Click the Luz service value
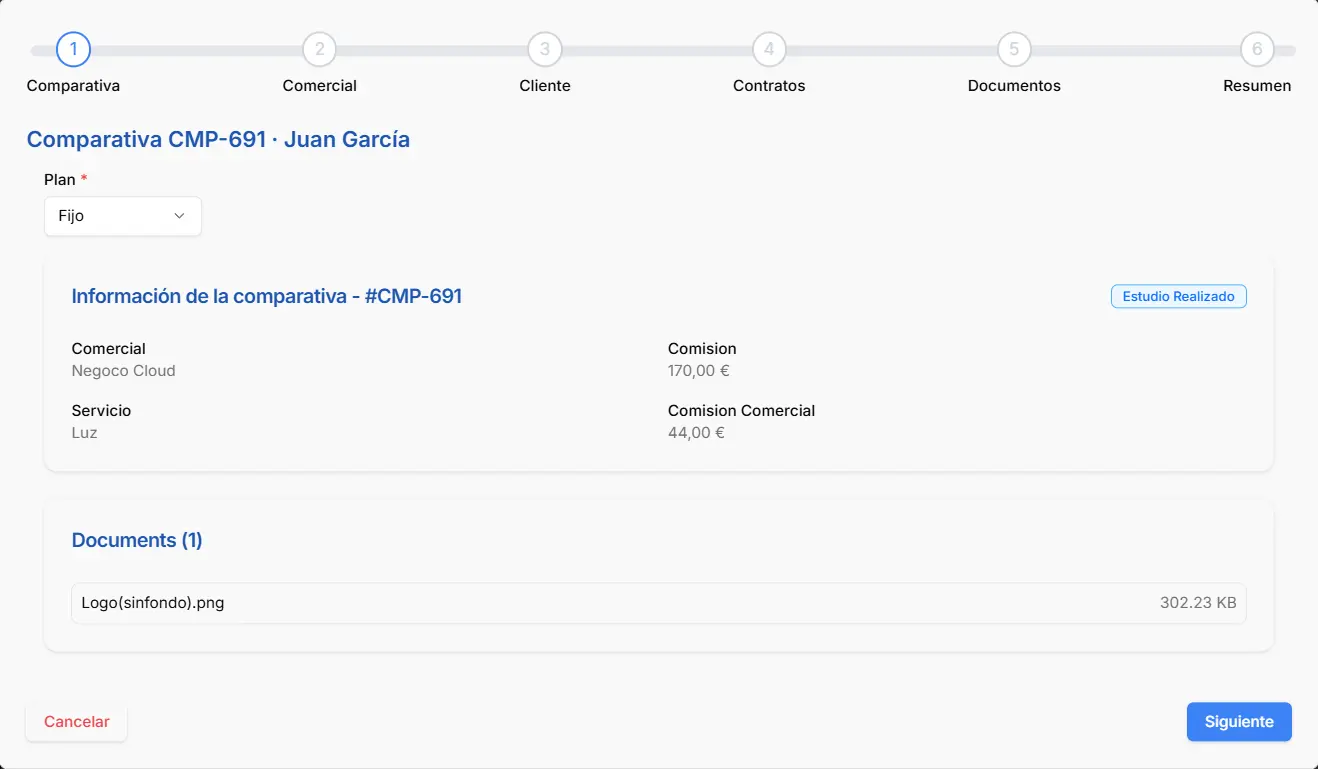Viewport: 1318px width, 769px height. pos(84,433)
